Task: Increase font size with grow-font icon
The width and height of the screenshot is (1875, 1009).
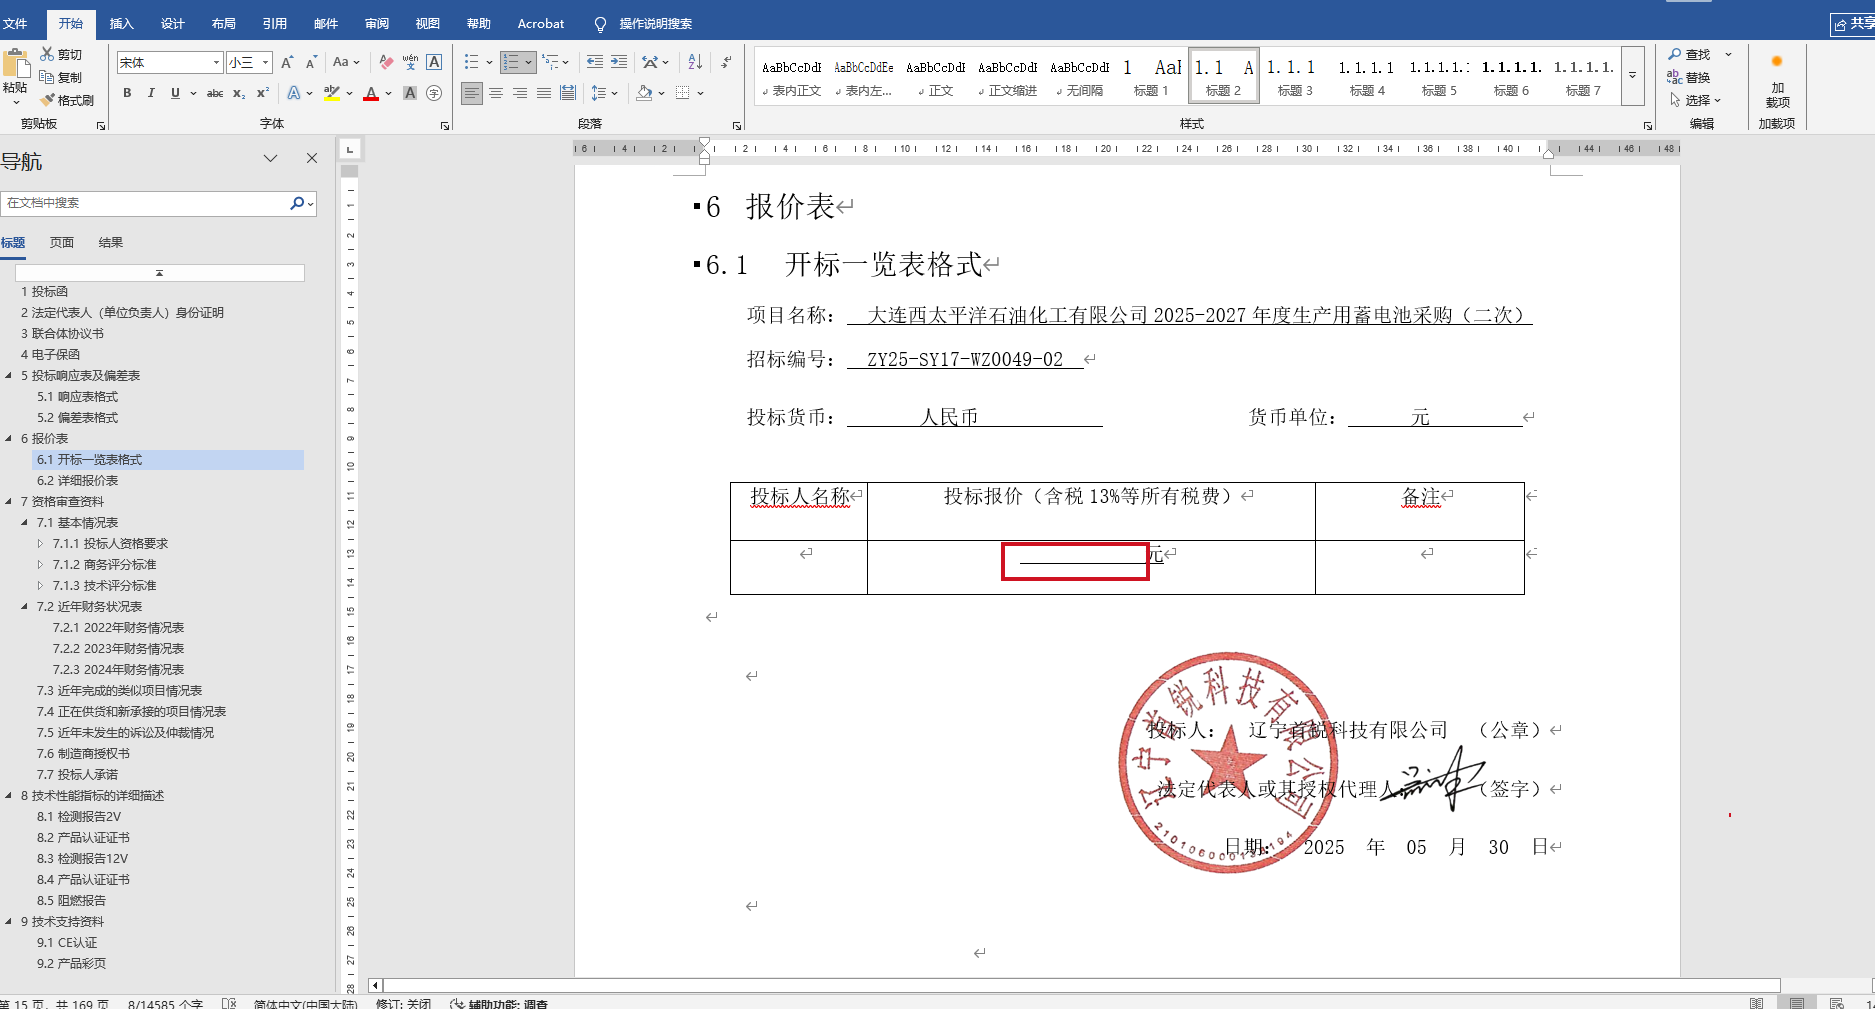Action: 287,63
